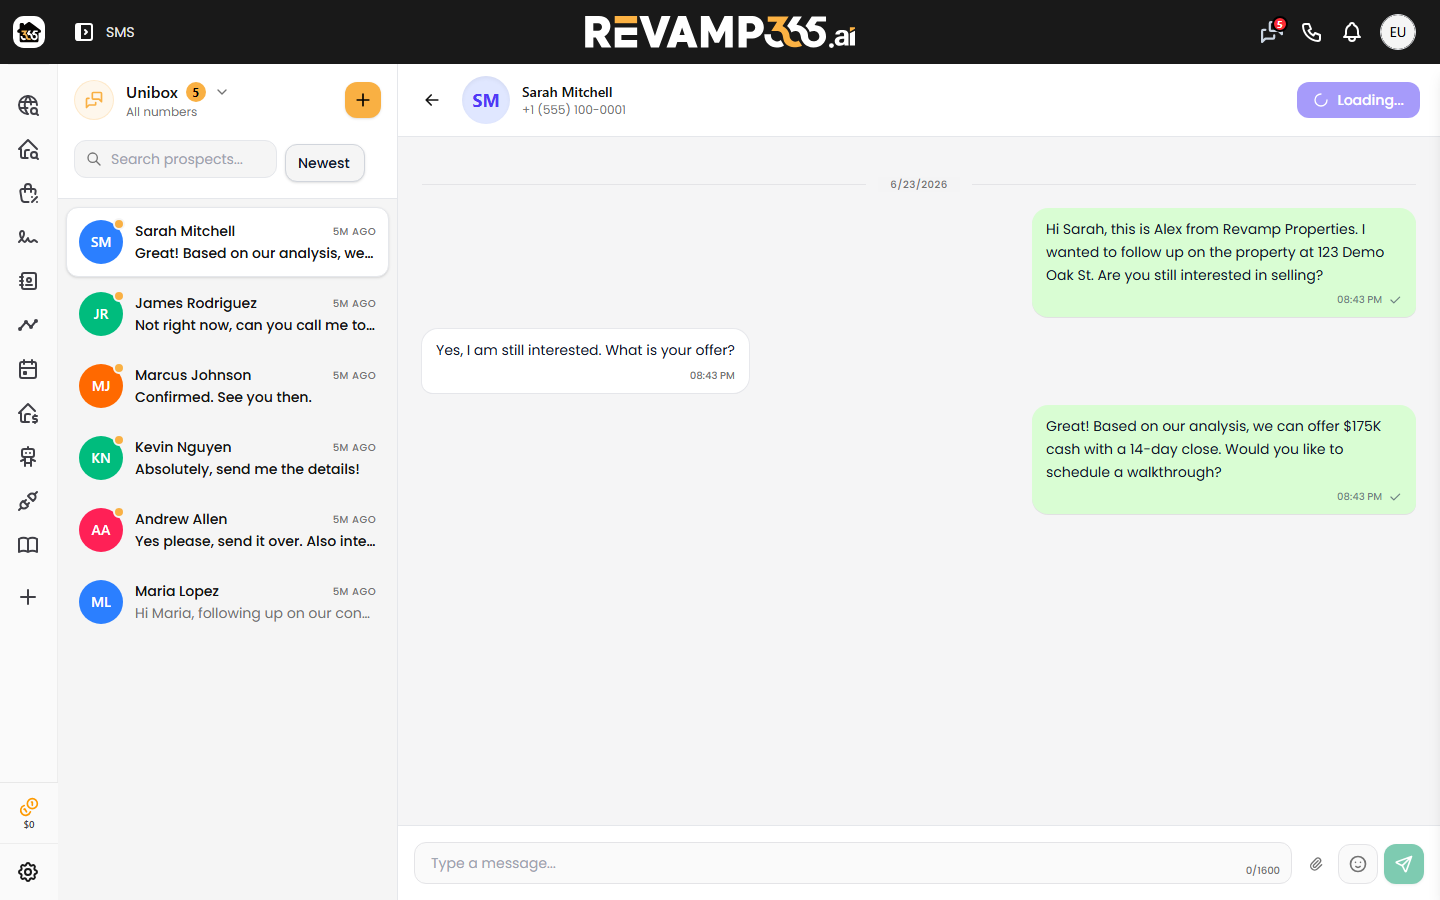Open the notifications bell icon
Viewport: 1440px width, 900px height.
click(1352, 32)
